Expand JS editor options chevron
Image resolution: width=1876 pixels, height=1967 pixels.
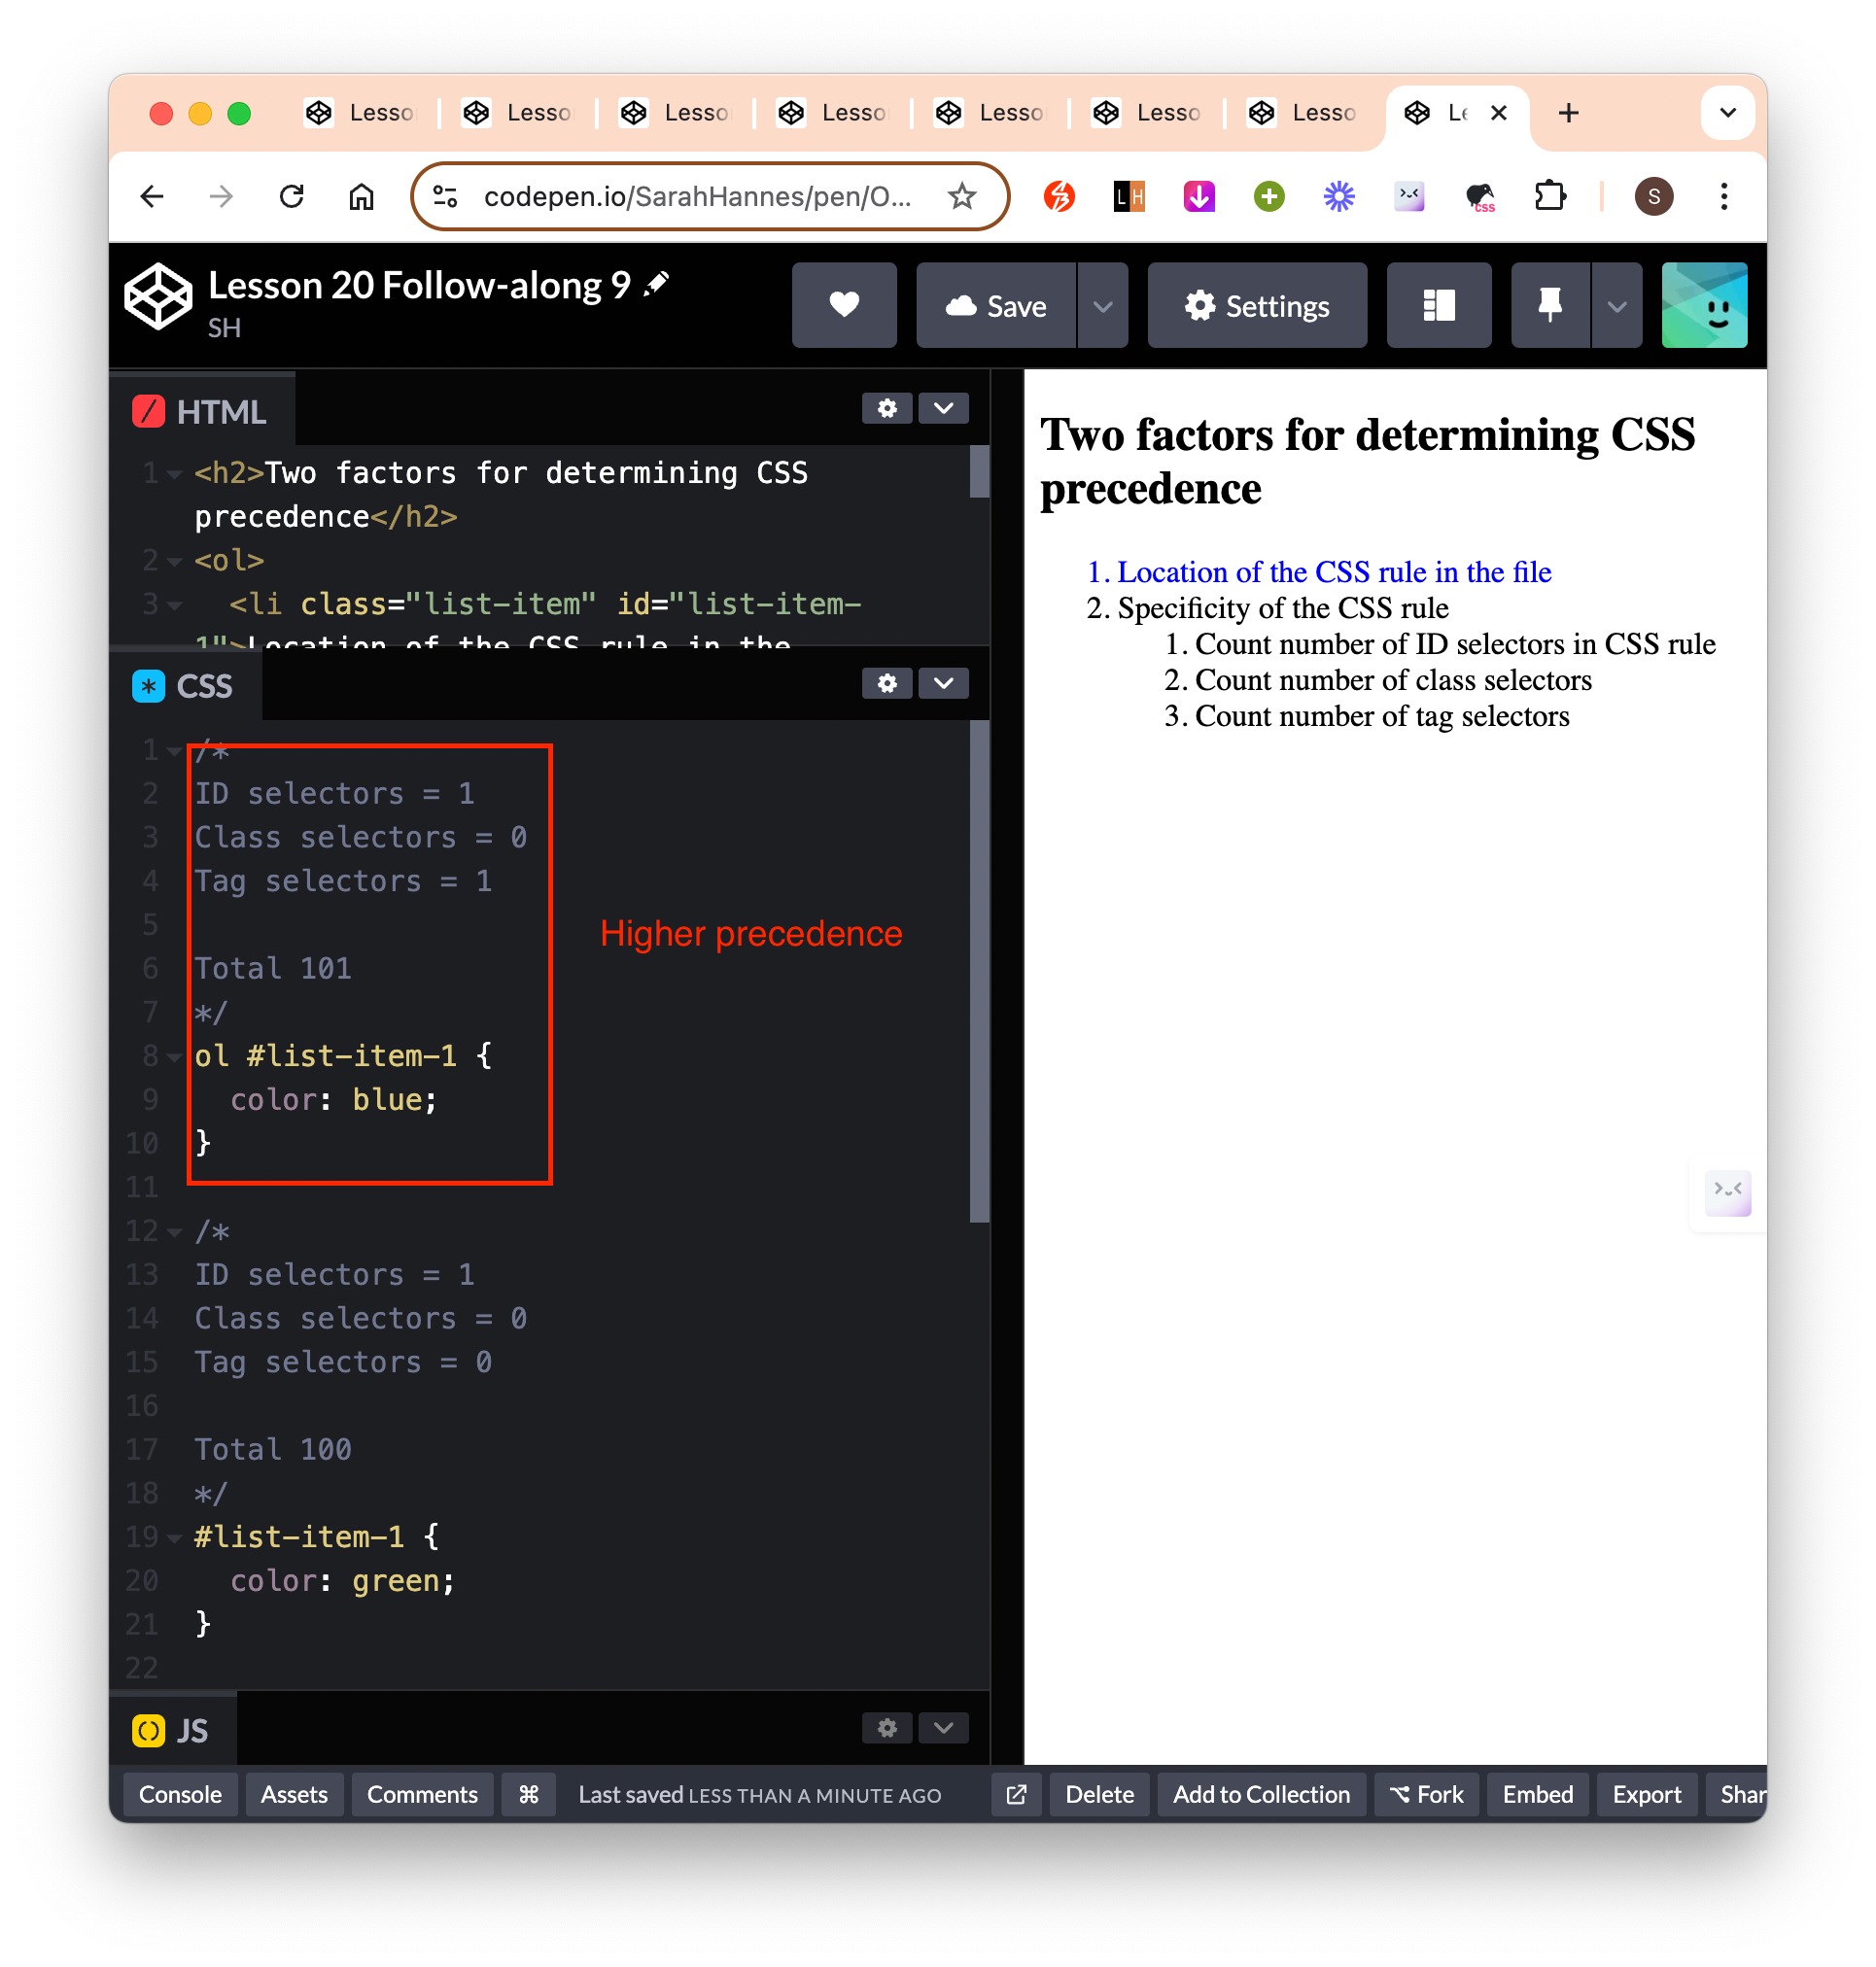tap(943, 1728)
